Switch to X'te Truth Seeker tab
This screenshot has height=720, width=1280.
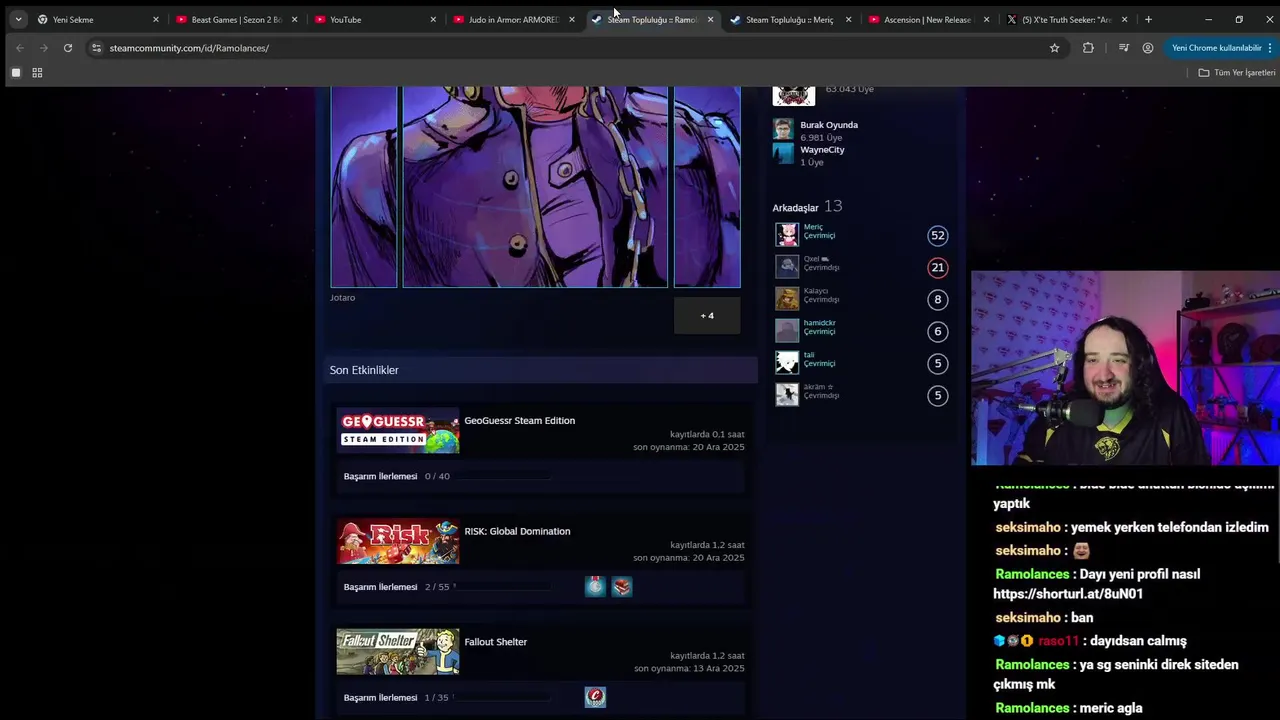click(x=1067, y=19)
